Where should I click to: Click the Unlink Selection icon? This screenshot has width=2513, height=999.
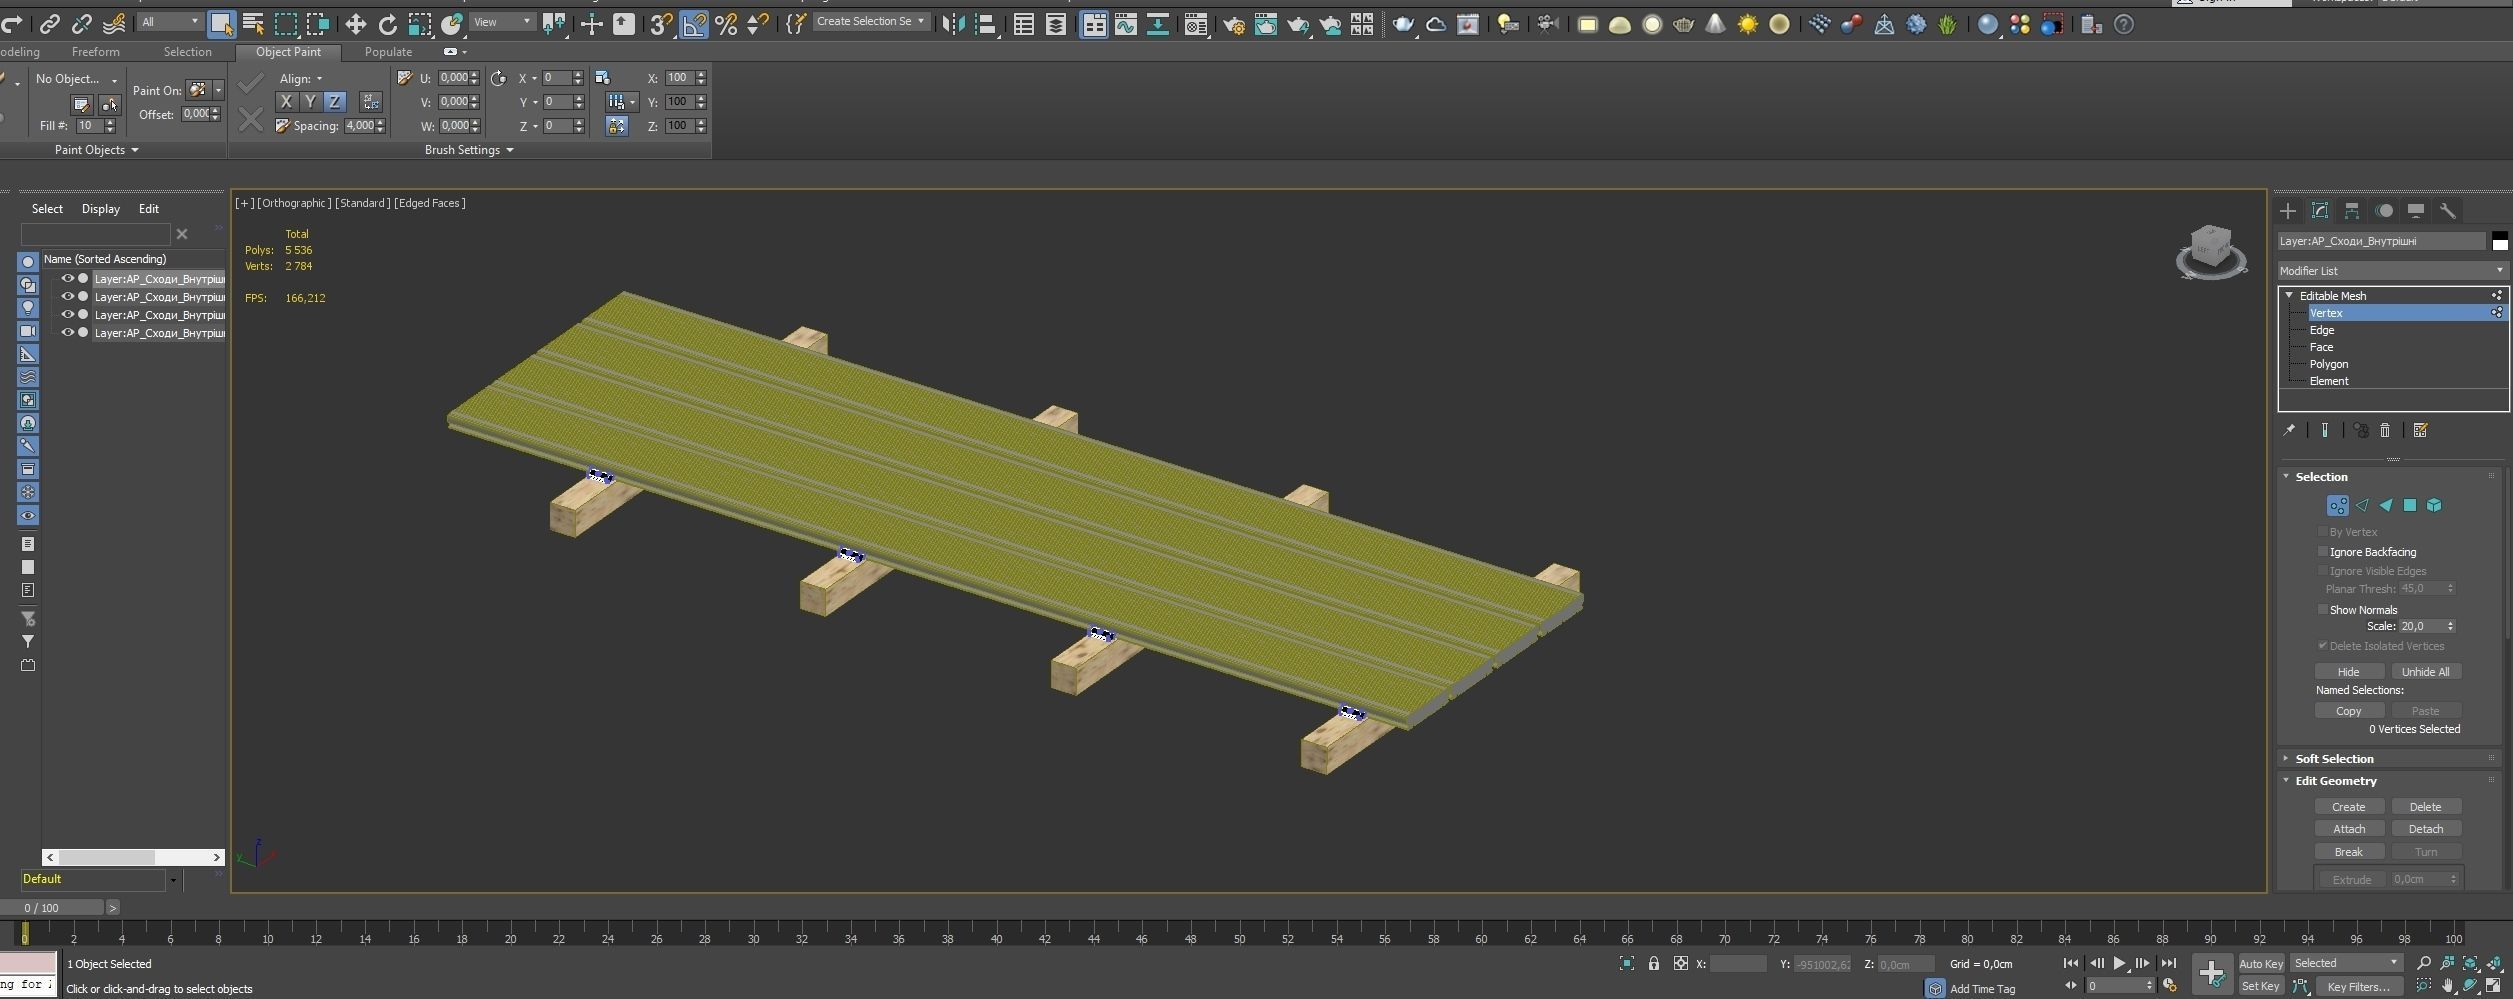pyautogui.click(x=82, y=24)
